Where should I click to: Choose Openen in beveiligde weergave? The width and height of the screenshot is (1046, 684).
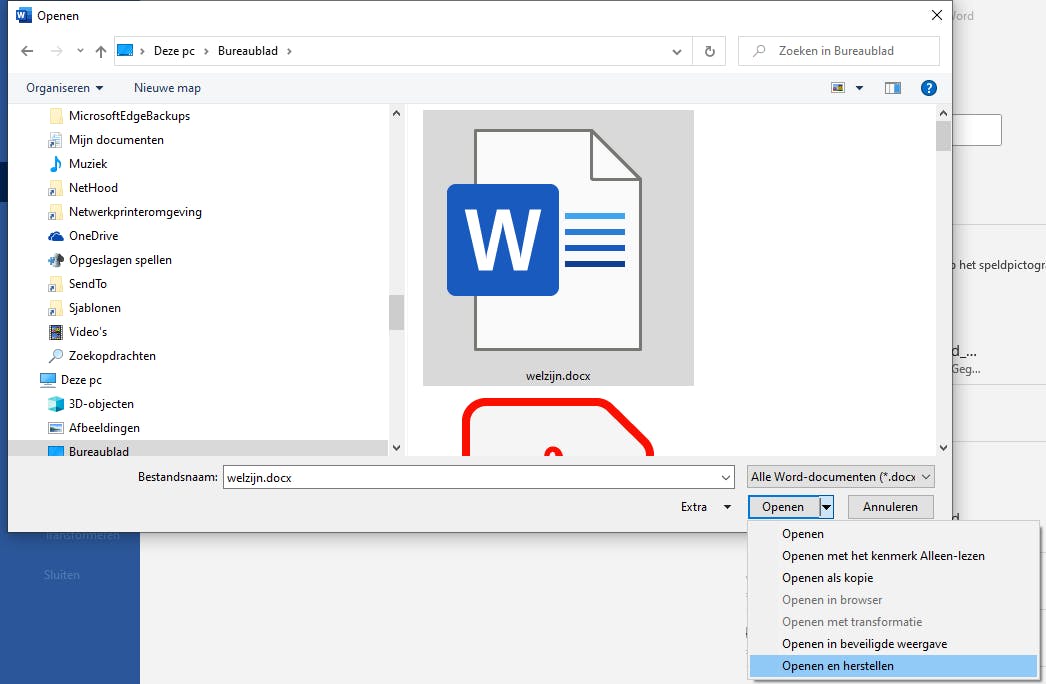click(893, 644)
